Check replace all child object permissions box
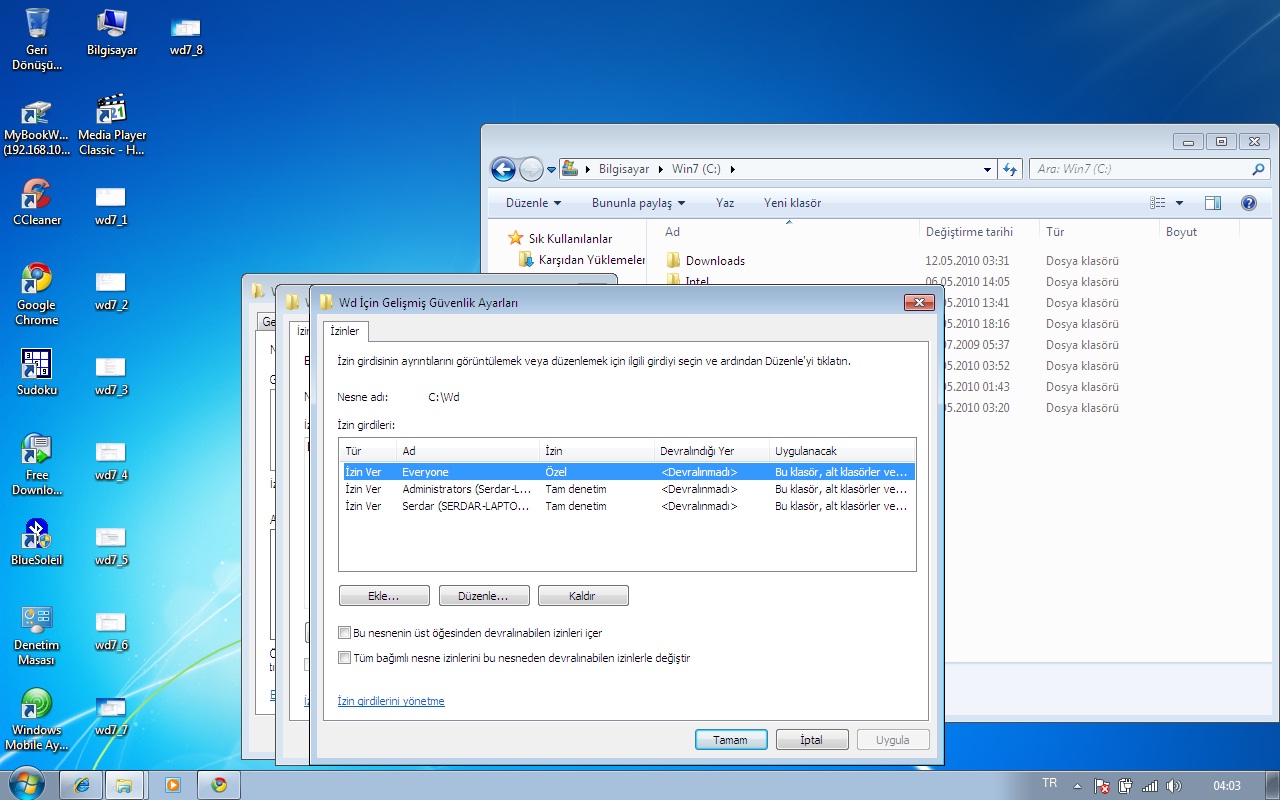This screenshot has height=800, width=1280. coord(345,658)
